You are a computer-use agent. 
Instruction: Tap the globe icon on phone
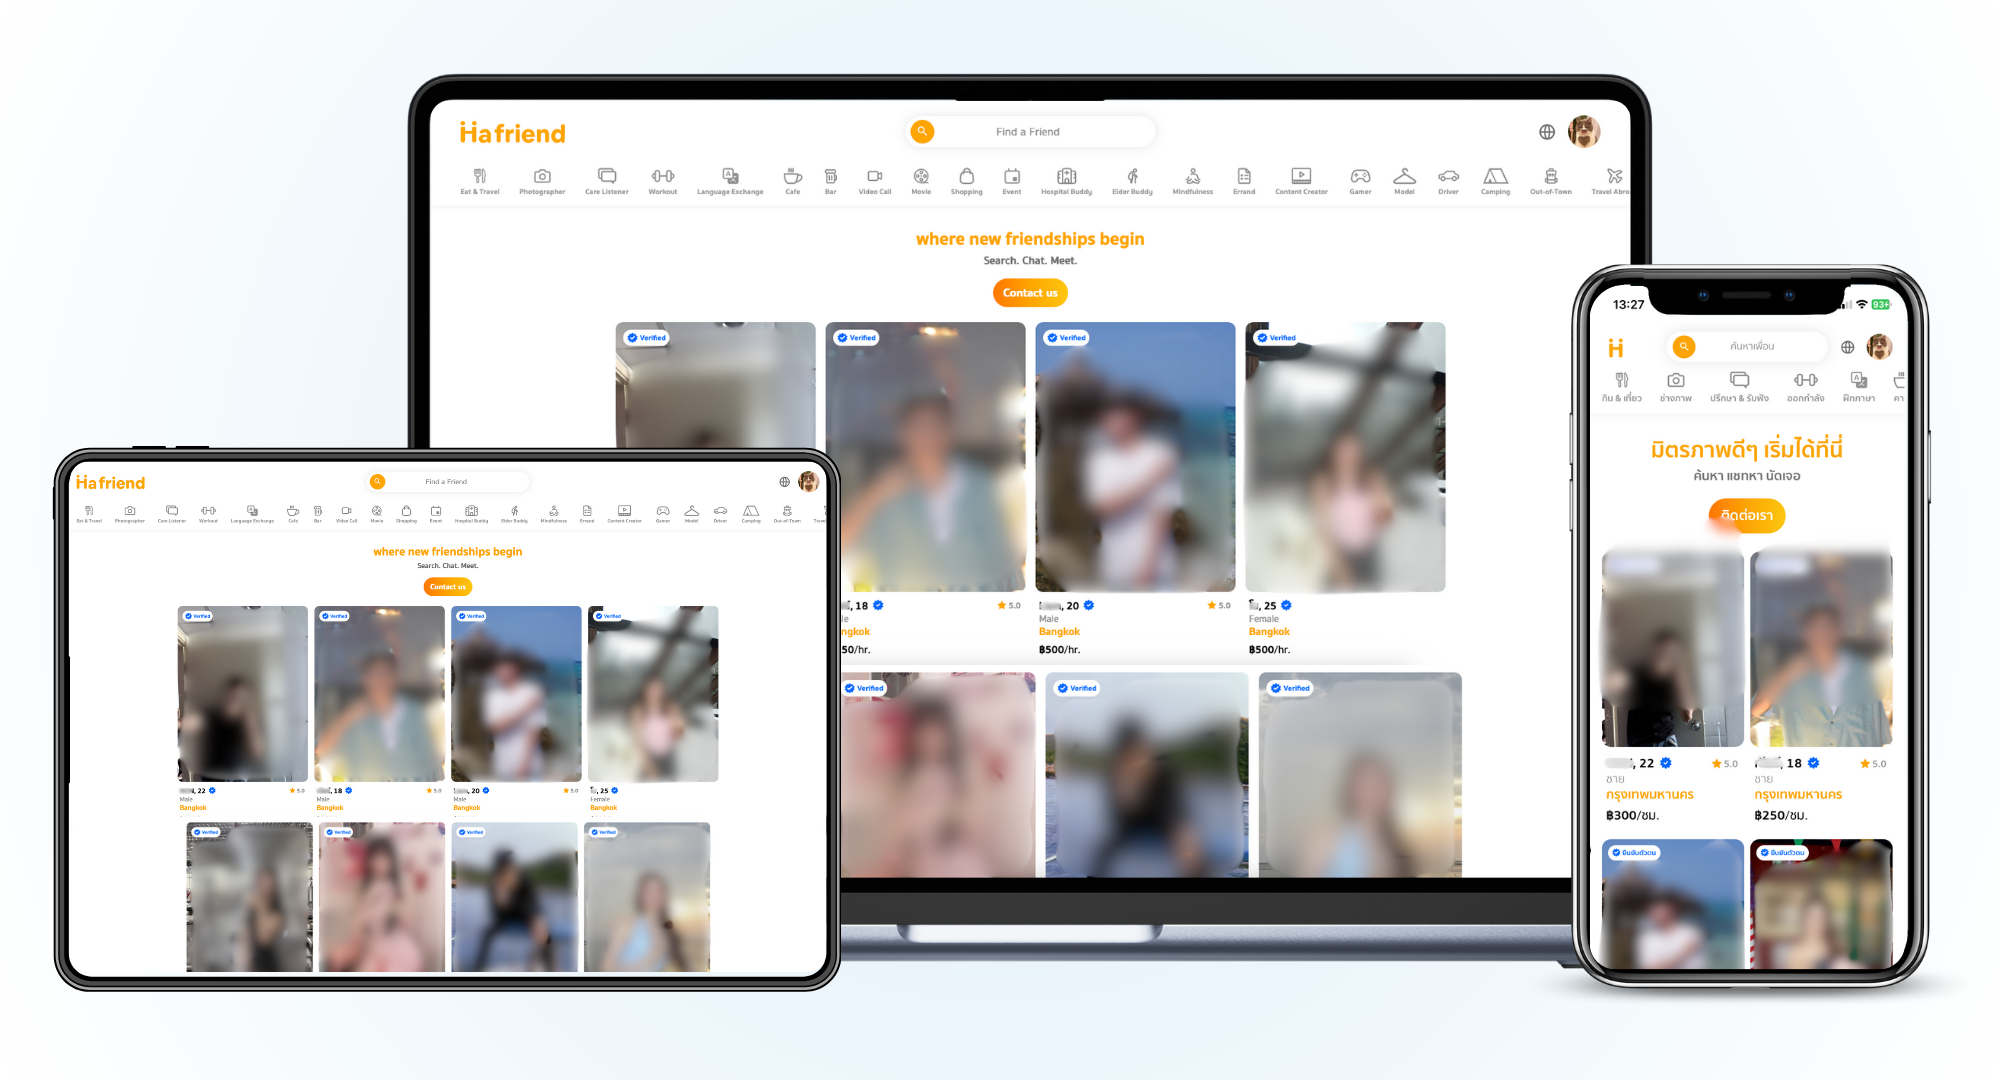(x=1848, y=347)
